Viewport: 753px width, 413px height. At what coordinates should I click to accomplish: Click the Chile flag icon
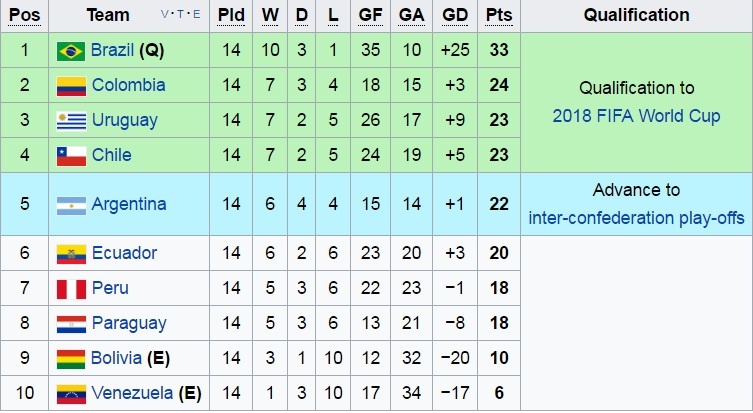pos(71,155)
